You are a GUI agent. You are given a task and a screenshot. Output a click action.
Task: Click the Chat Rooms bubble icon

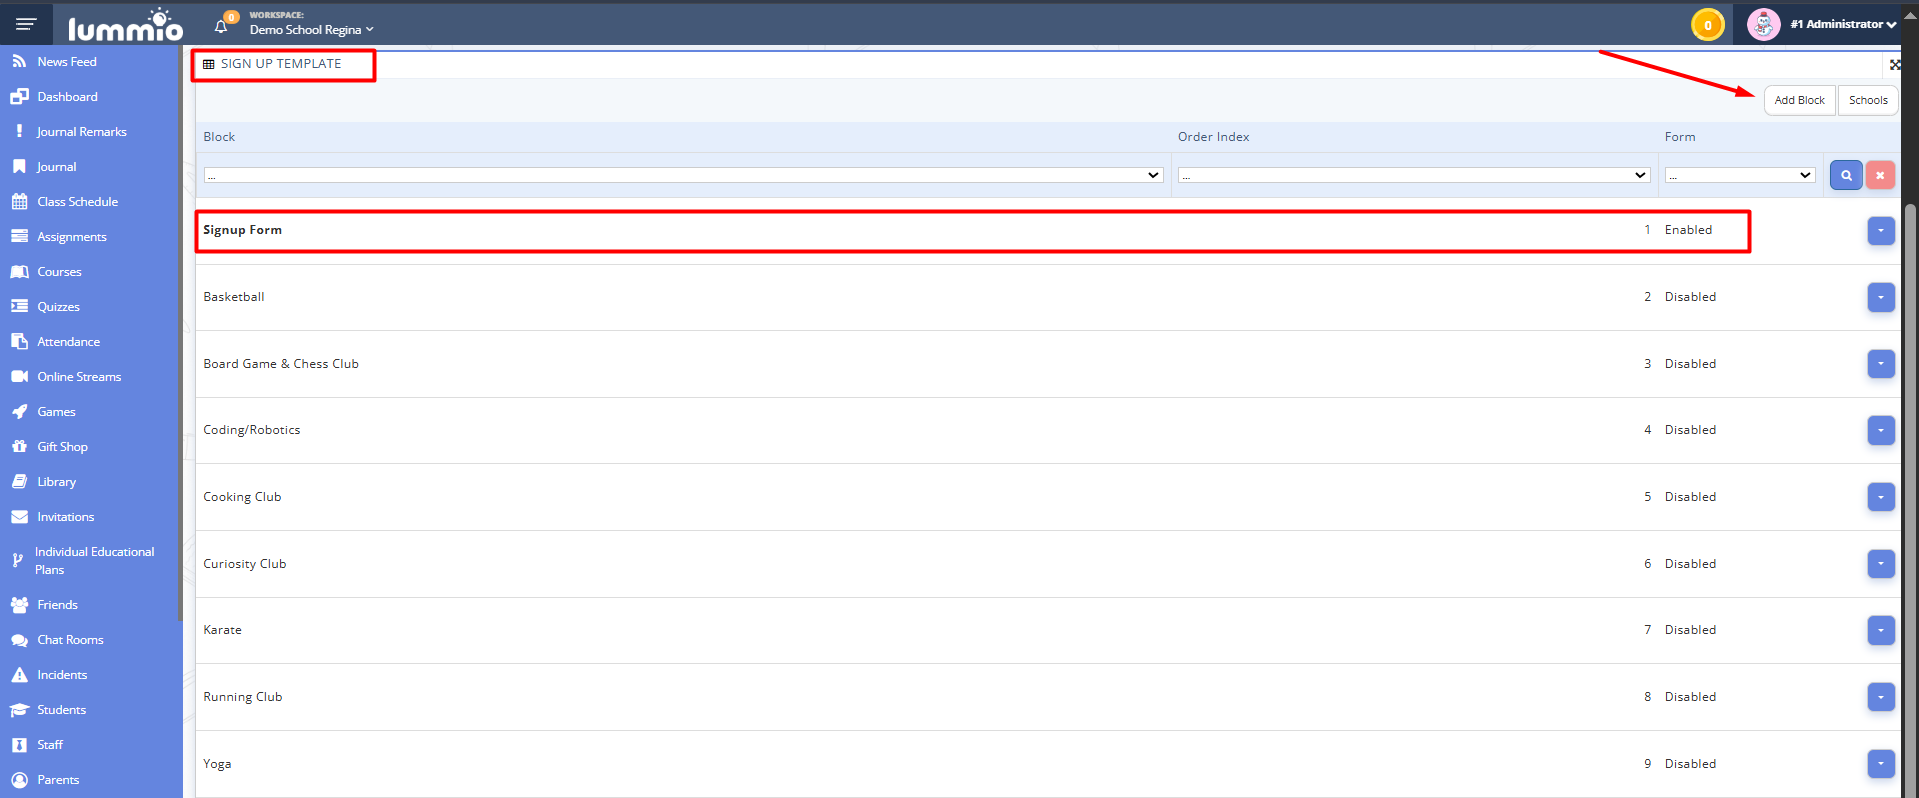[19, 640]
